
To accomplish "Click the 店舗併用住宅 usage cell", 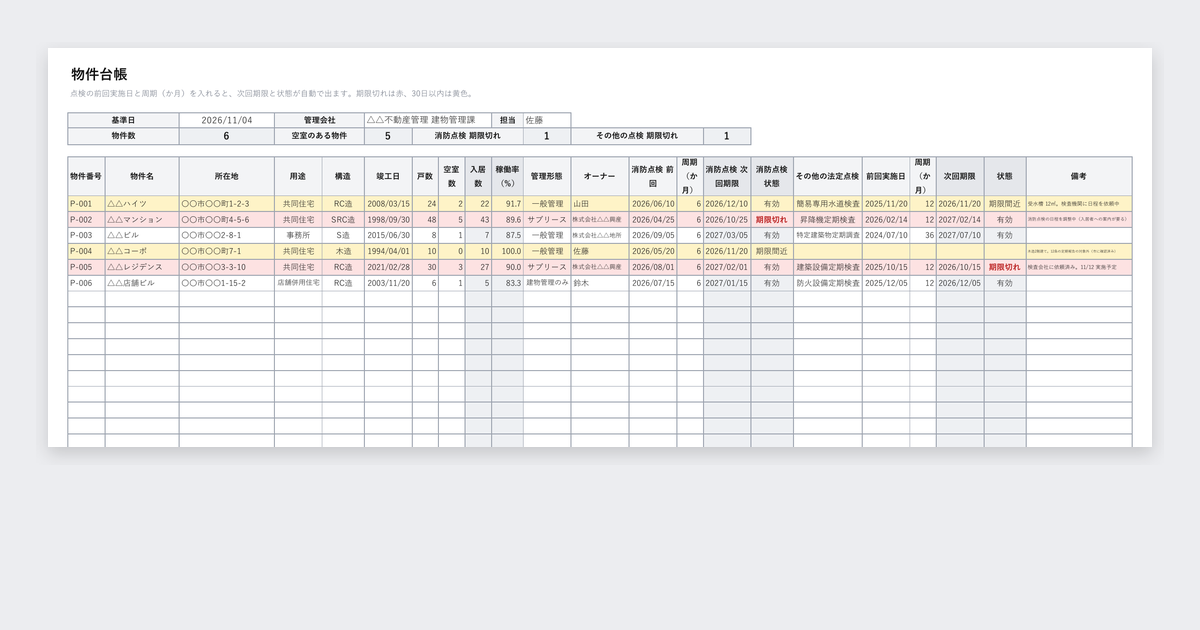I will 298,283.
